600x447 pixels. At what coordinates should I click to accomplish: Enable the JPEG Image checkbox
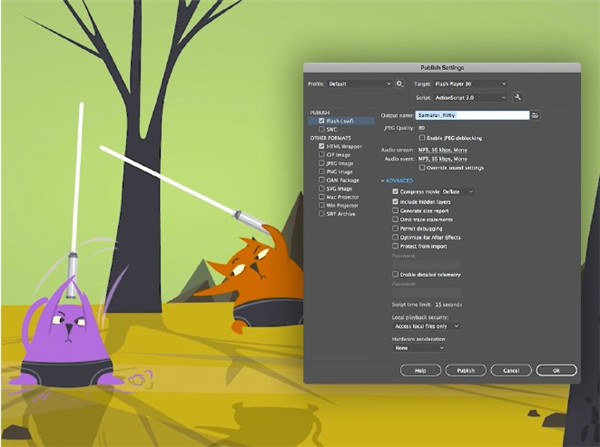coord(321,163)
